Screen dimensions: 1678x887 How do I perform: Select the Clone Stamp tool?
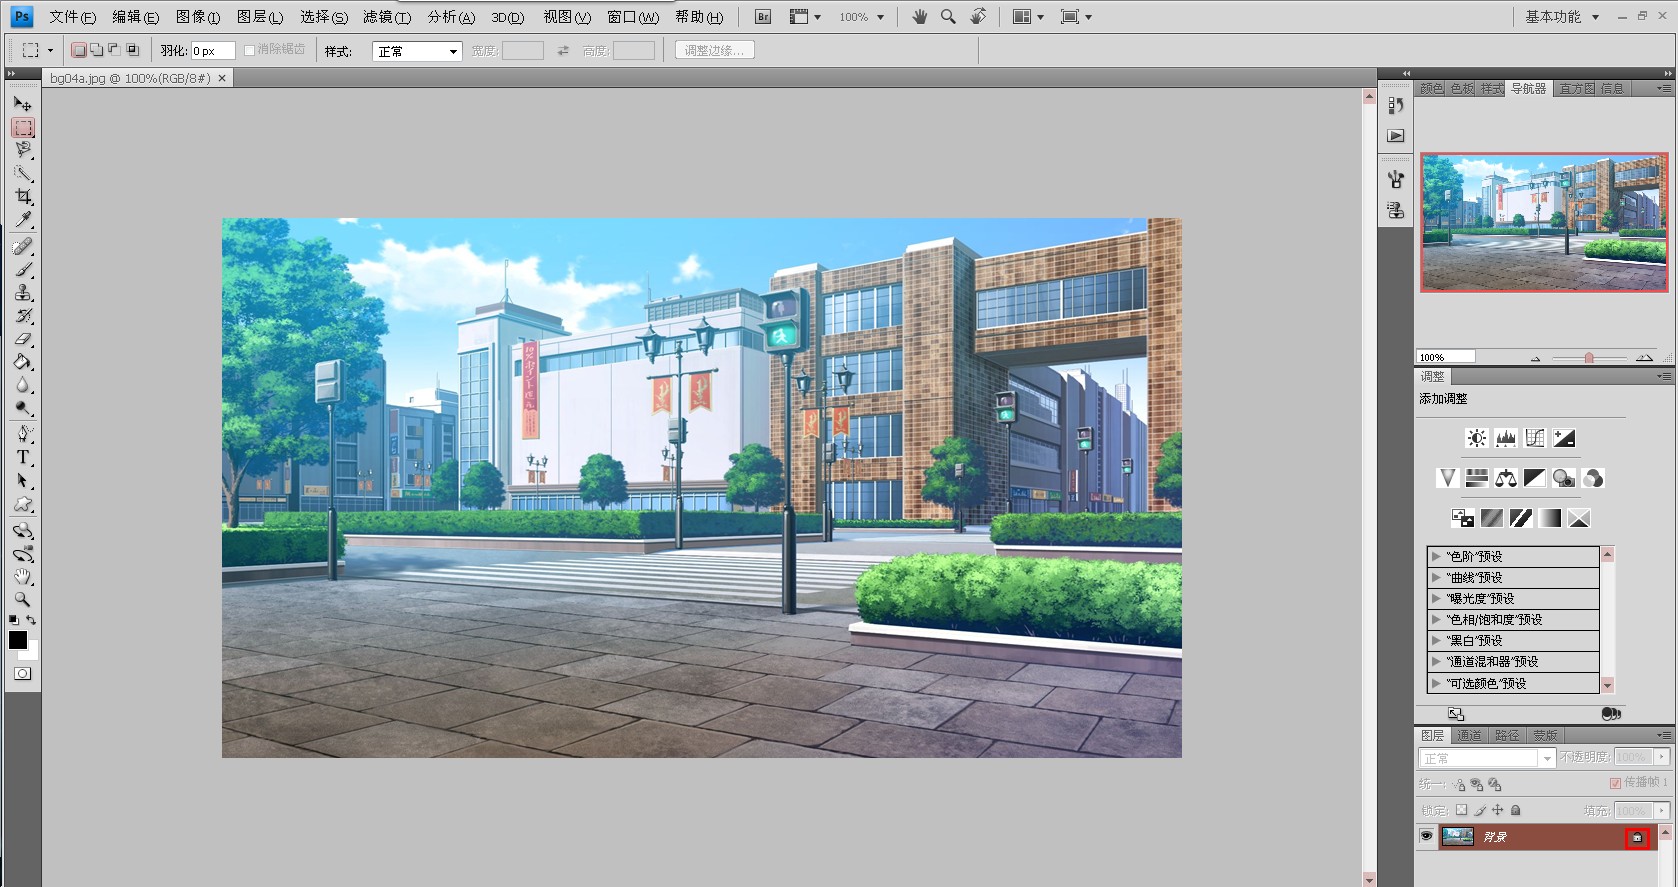(22, 293)
